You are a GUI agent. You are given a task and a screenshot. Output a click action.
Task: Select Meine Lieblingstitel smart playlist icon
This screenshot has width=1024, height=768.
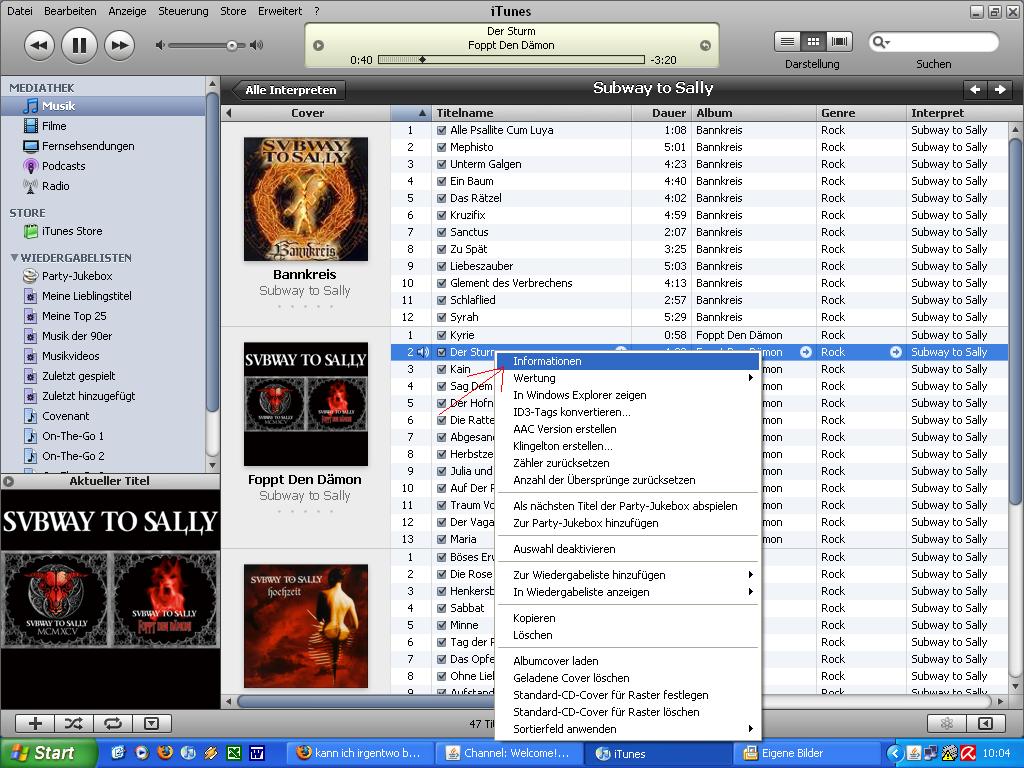[x=30, y=296]
